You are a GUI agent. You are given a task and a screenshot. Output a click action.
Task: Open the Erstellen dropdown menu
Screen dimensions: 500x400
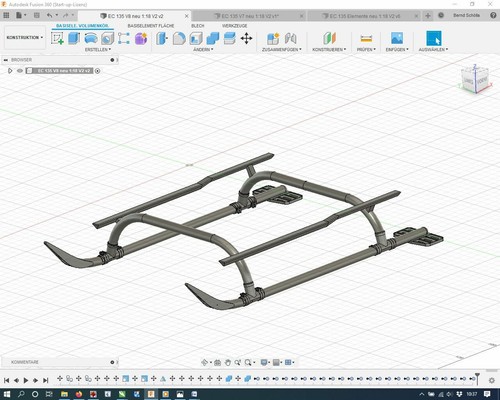click(98, 49)
